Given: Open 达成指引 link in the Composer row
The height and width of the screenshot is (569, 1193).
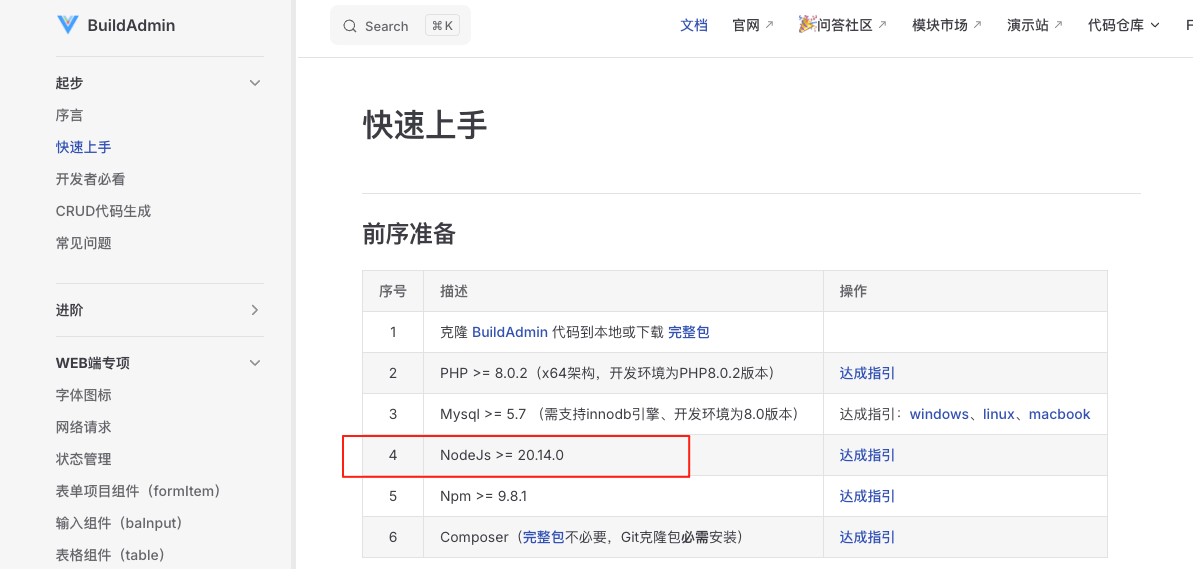Looking at the screenshot, I should pyautogui.click(x=867, y=538).
